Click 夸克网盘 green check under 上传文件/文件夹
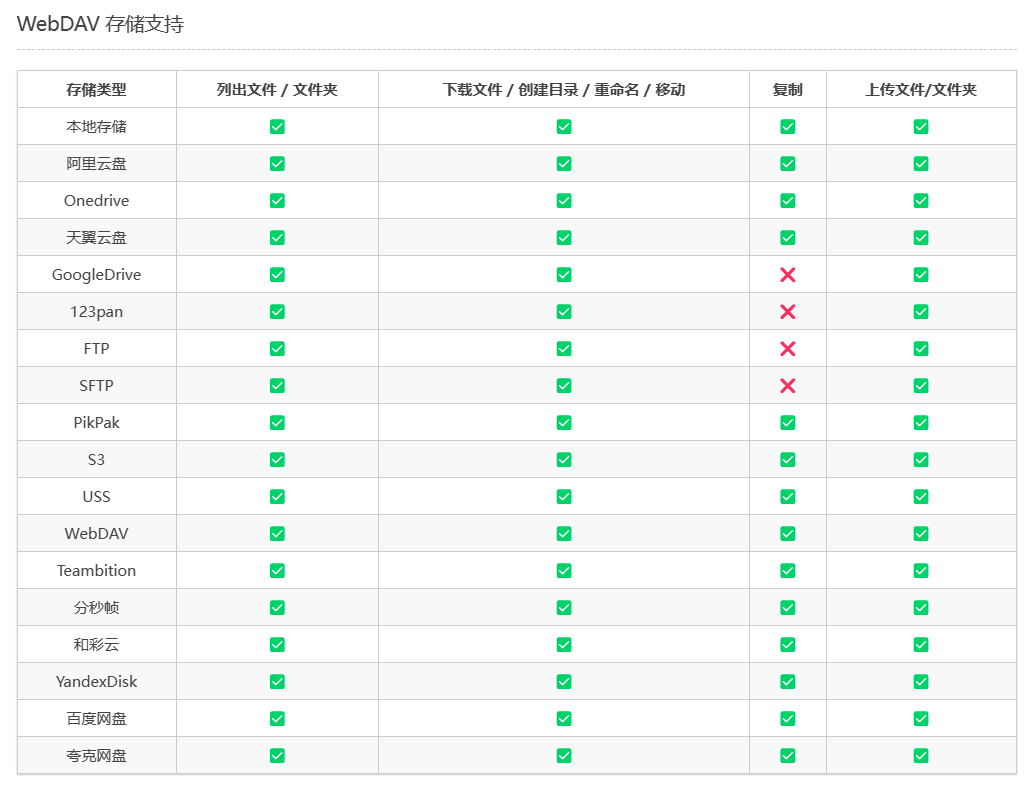Image resolution: width=1035 pixels, height=790 pixels. [920, 756]
